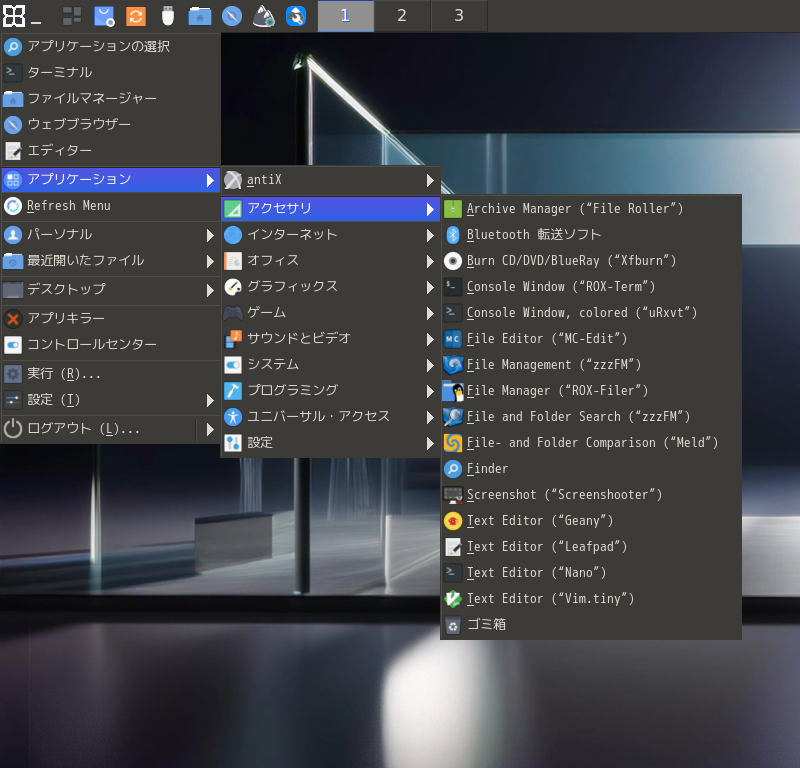Open the web browser compass icon in the top panel
Viewport: 800px width, 768px height.
tap(232, 16)
